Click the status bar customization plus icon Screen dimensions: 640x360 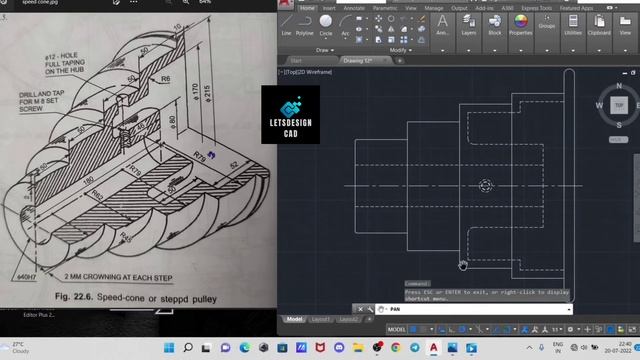pyautogui.click(x=587, y=329)
